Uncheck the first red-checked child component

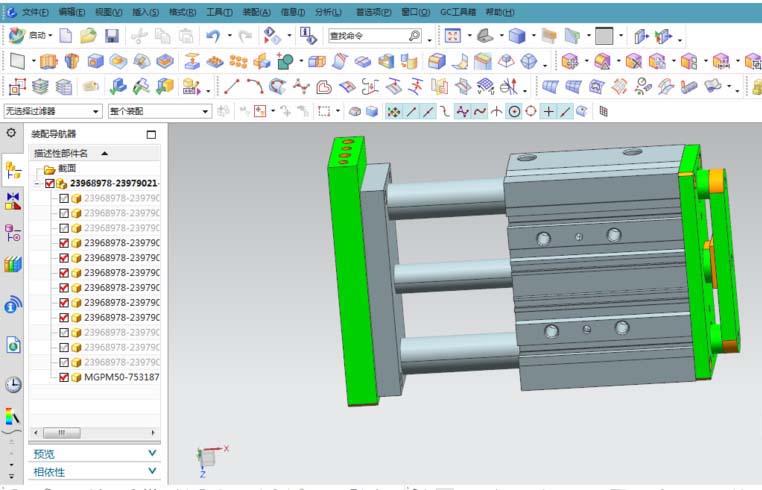point(64,243)
